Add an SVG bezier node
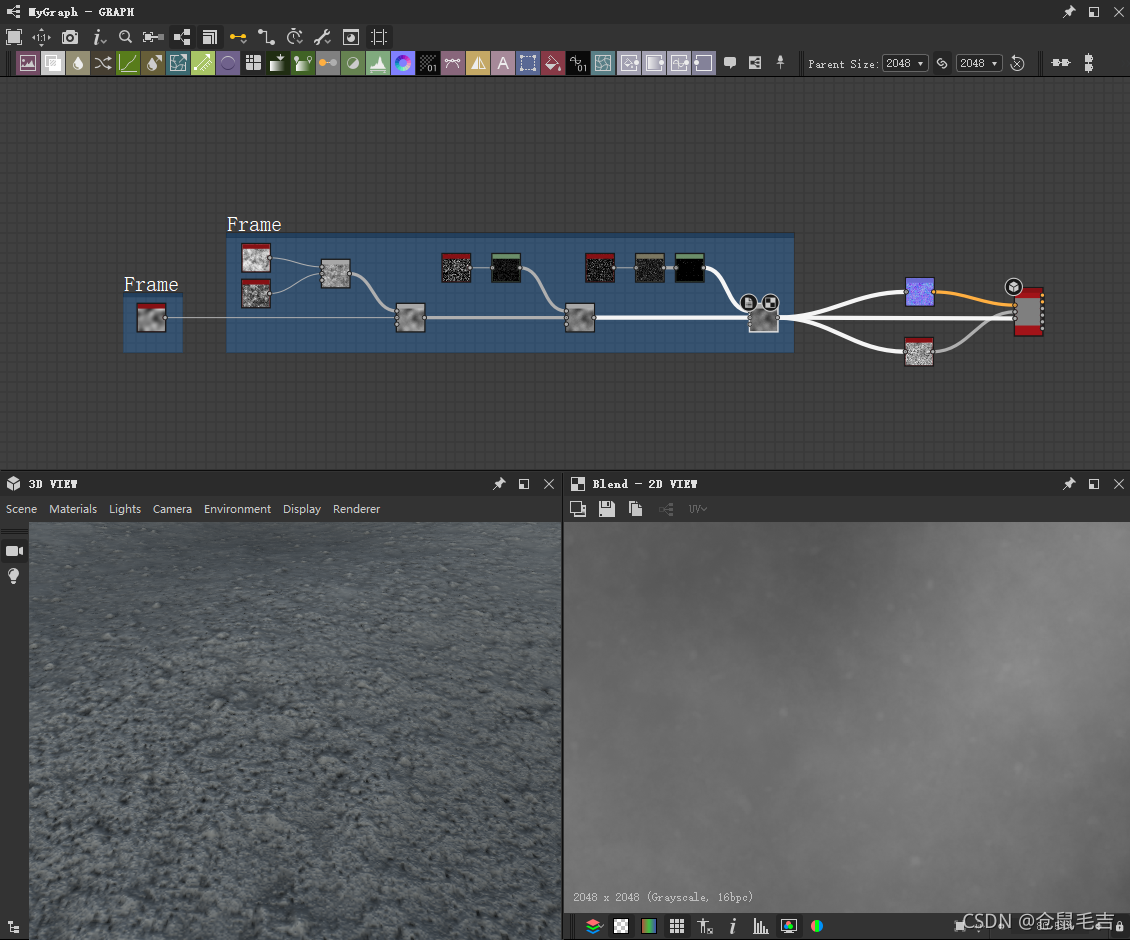1130x940 pixels. pyautogui.click(x=453, y=63)
